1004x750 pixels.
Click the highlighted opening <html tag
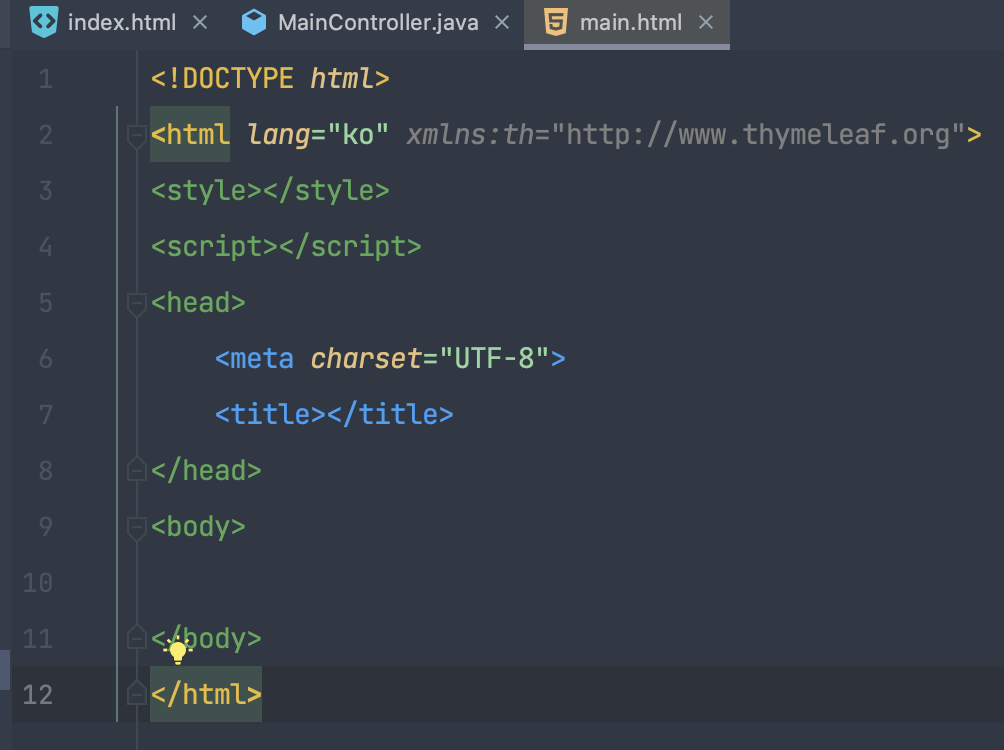point(190,135)
